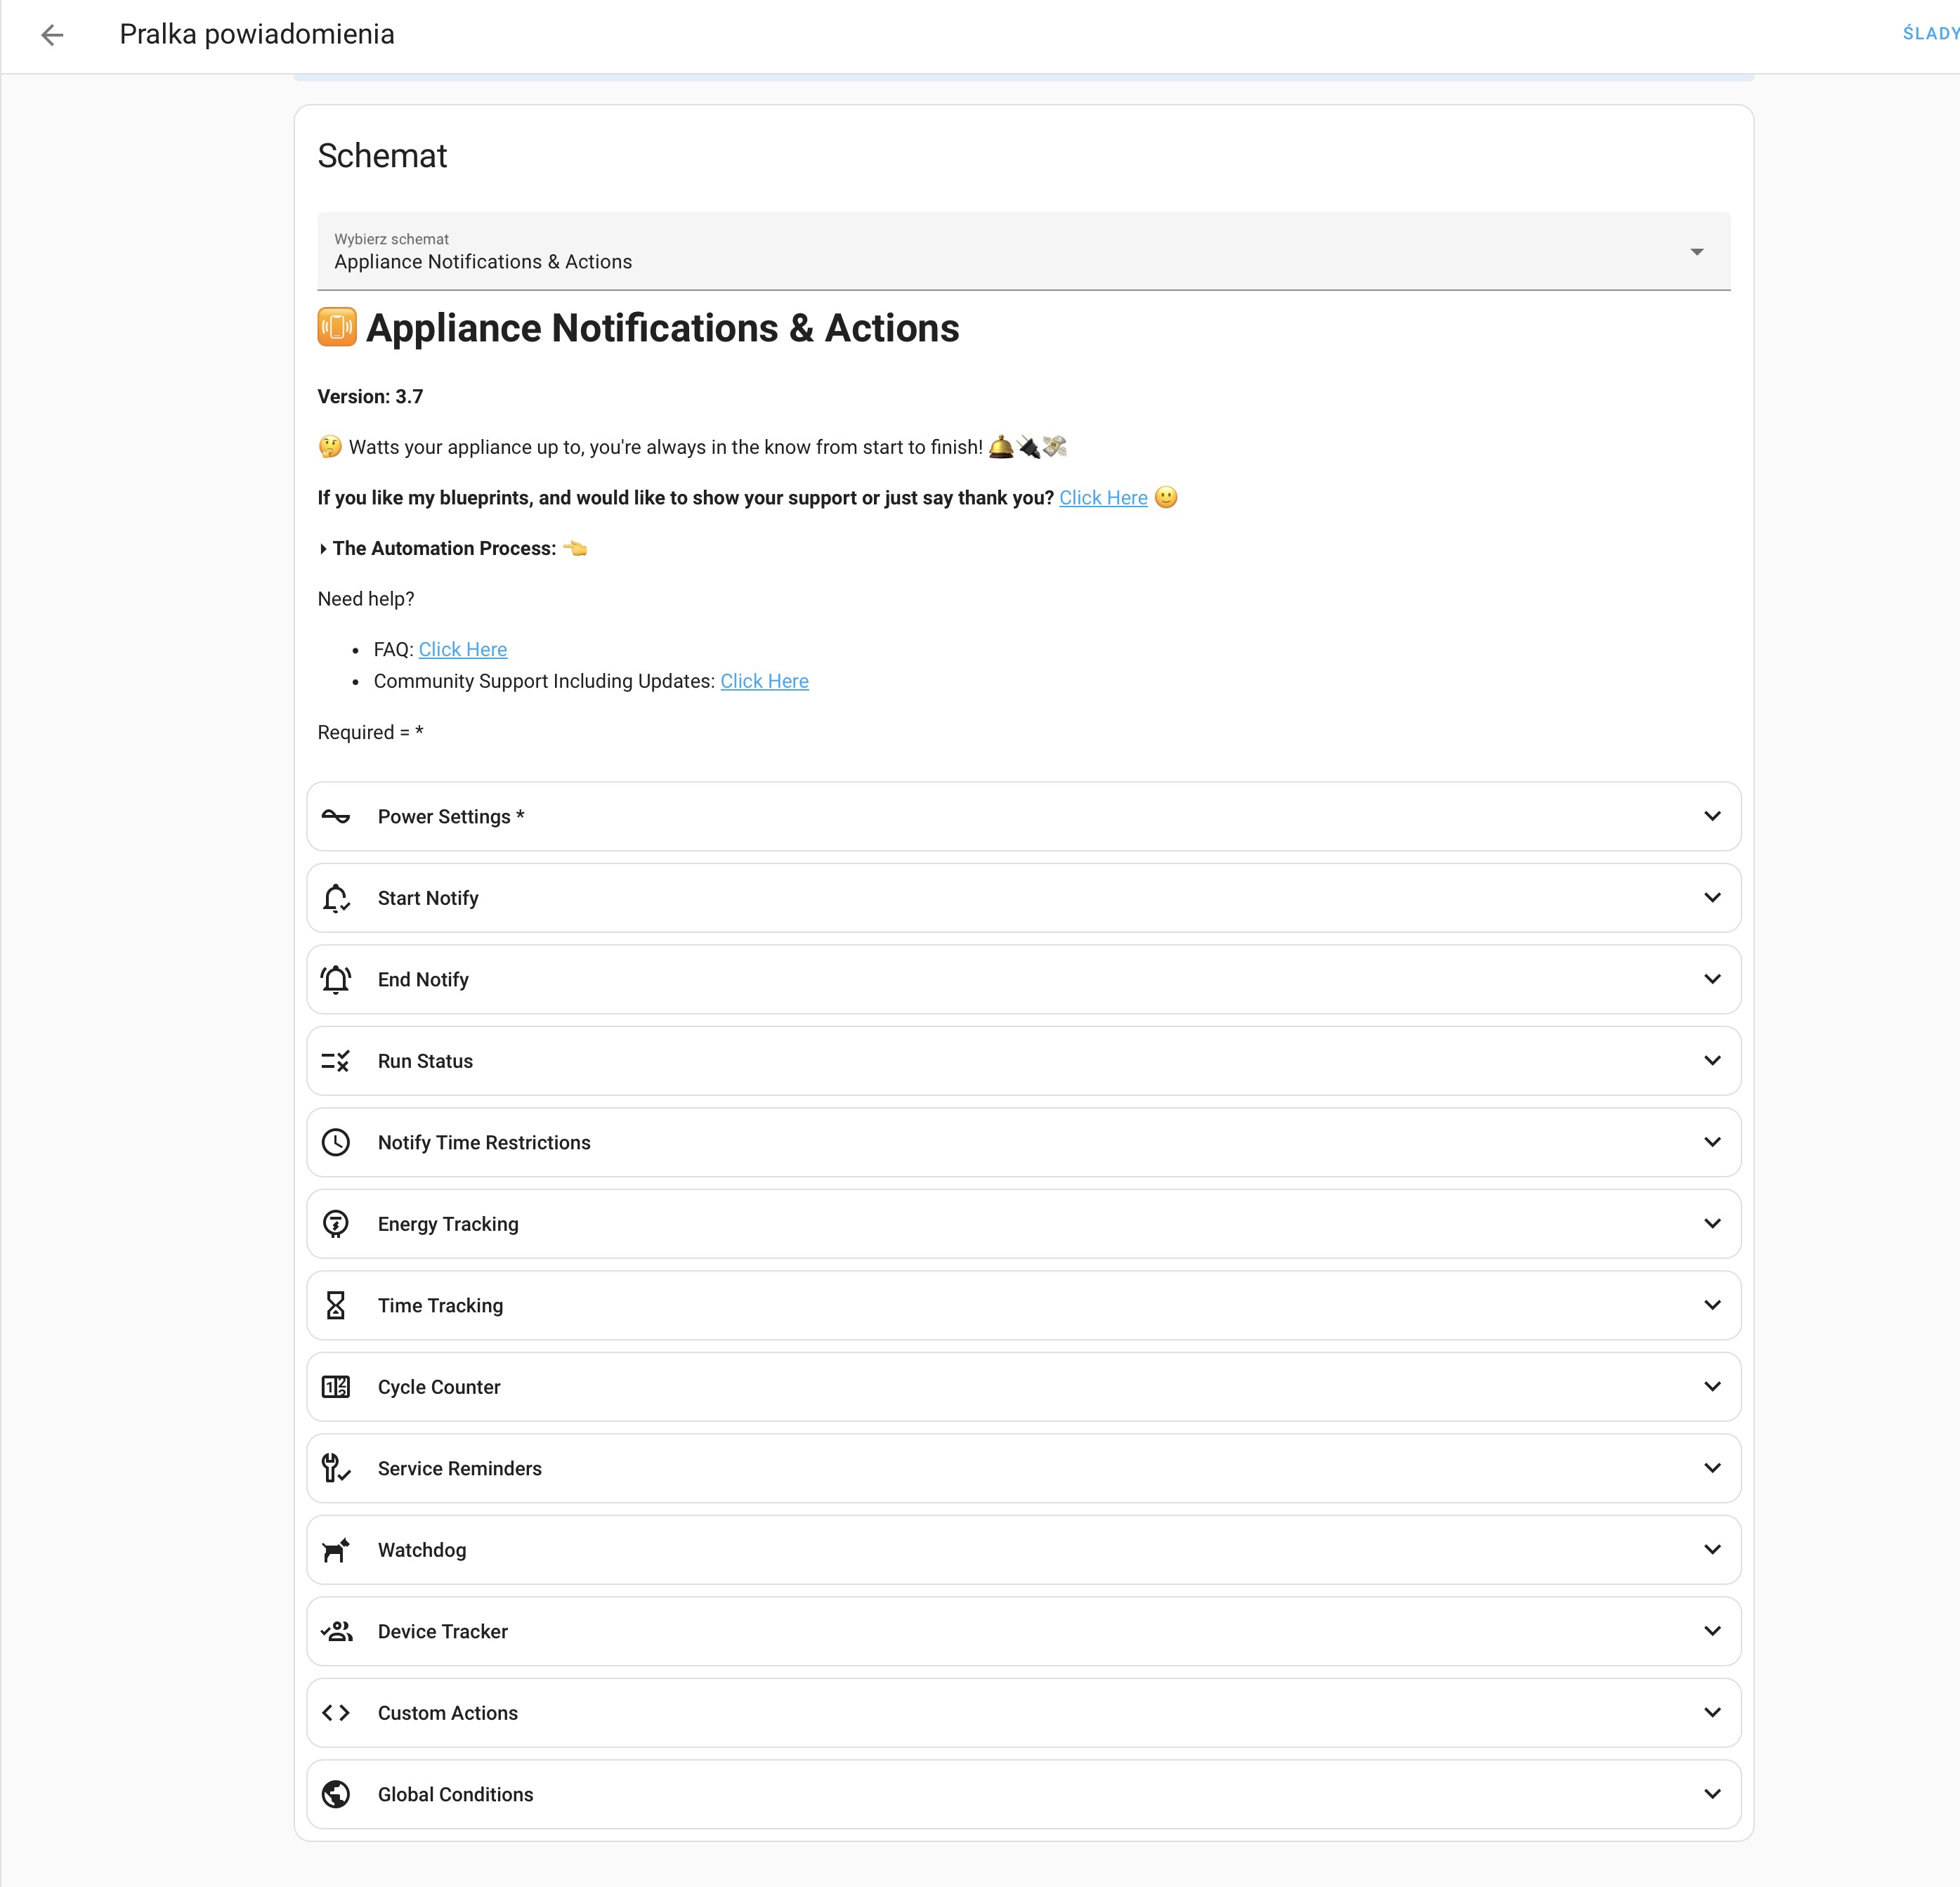Open the Cycle Counter section label
Viewport: 1960px width, 1887px height.
click(439, 1388)
